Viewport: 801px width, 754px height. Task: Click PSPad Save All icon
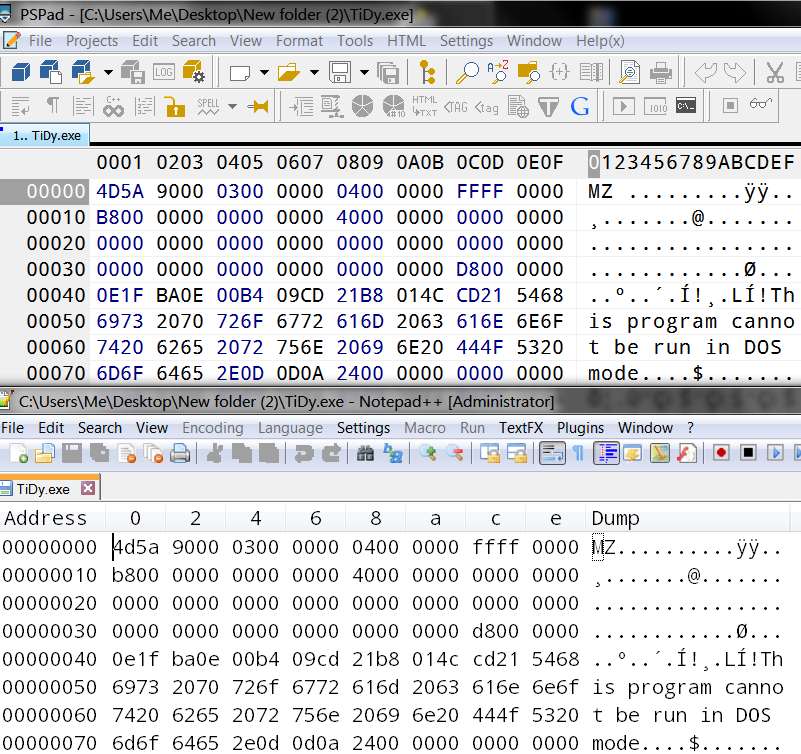click(x=388, y=73)
